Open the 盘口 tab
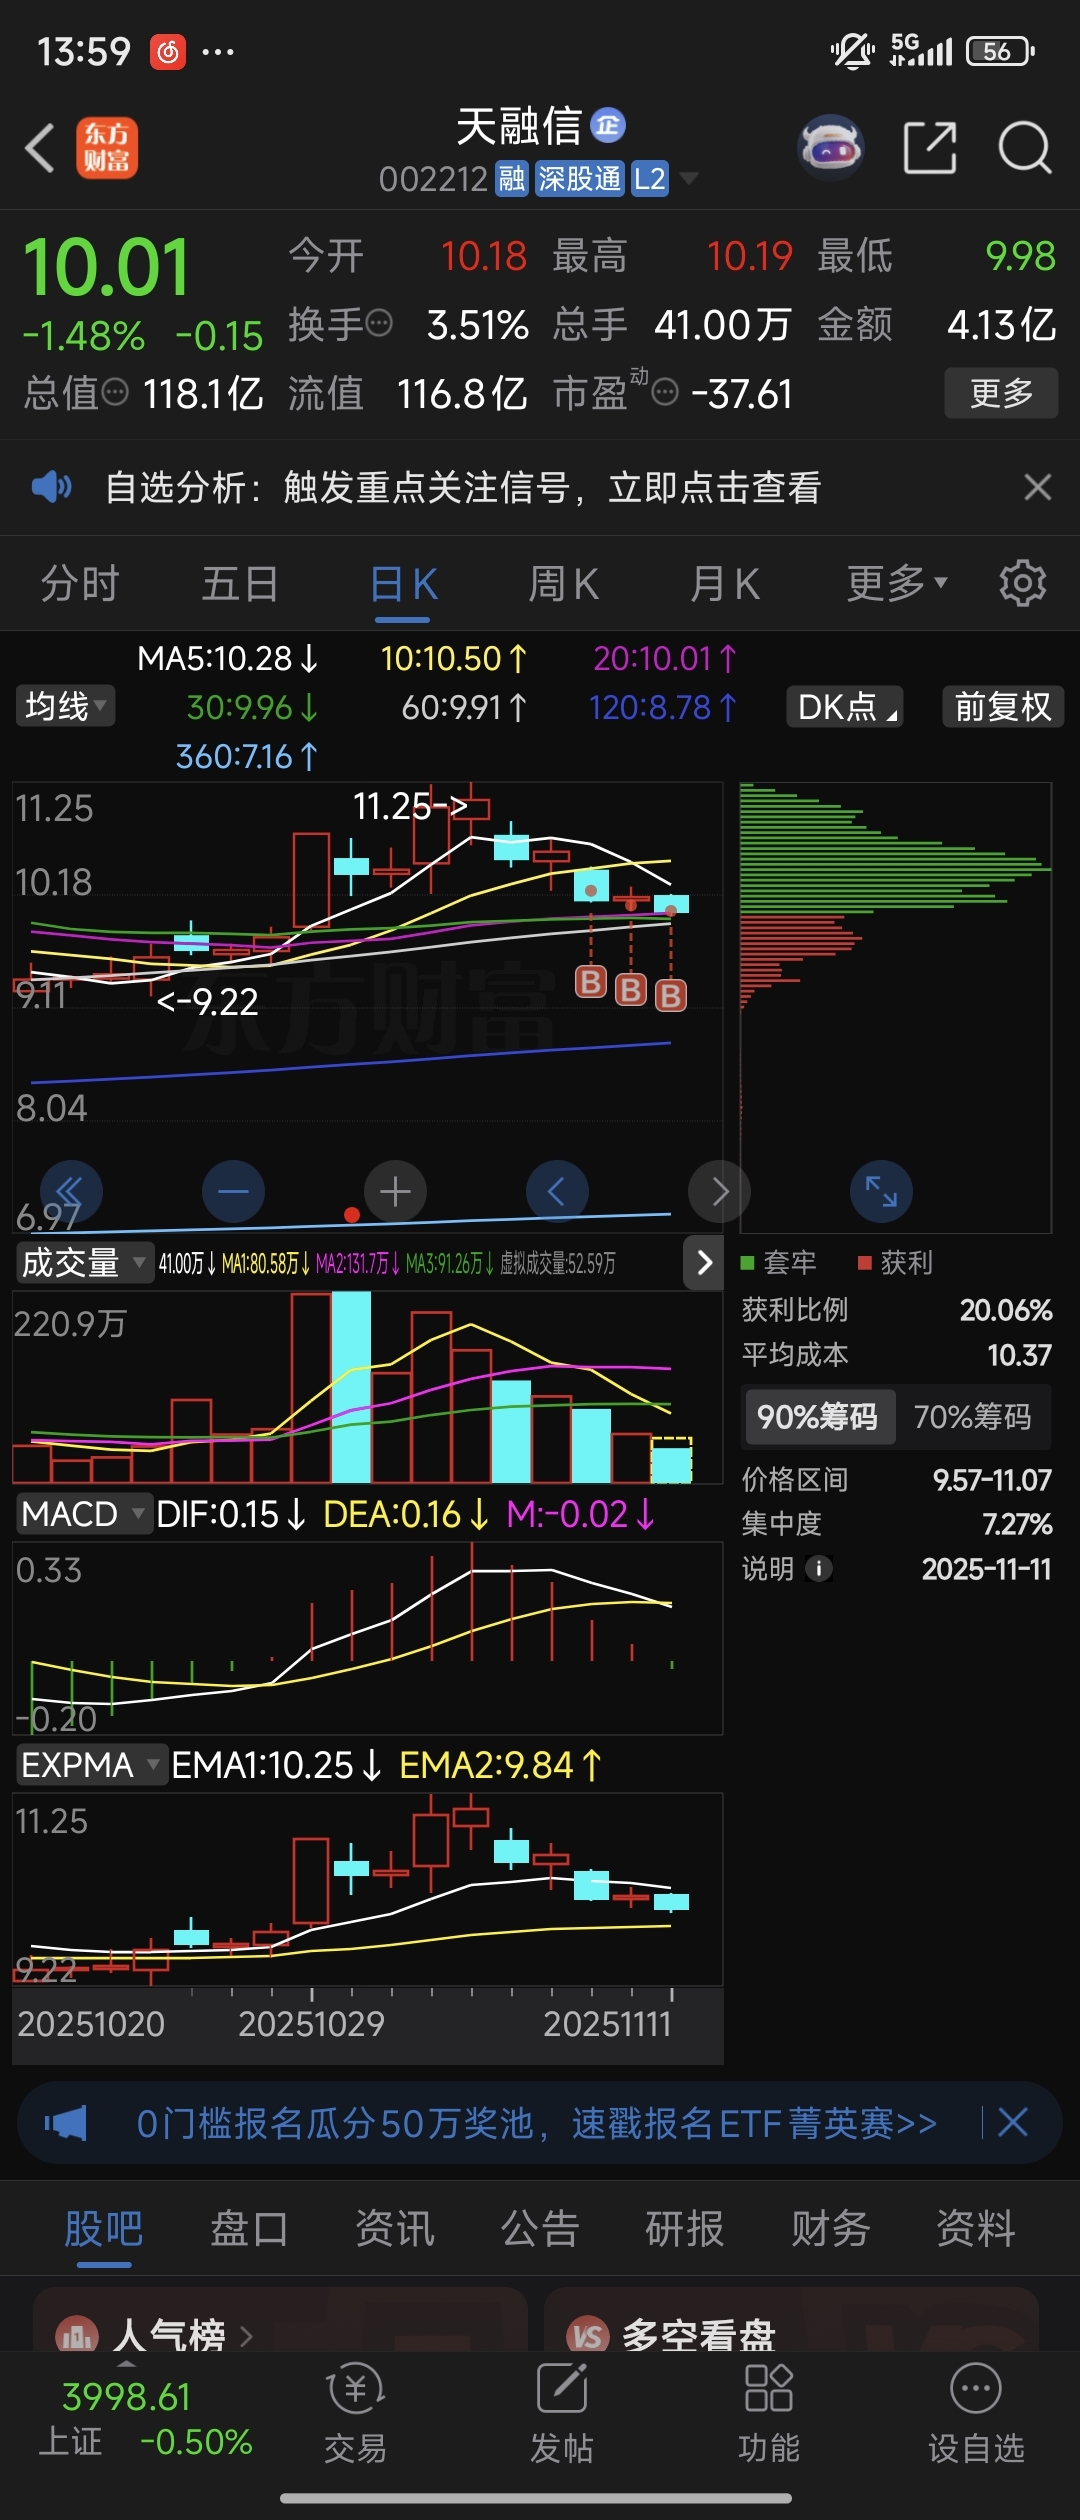 (249, 2229)
